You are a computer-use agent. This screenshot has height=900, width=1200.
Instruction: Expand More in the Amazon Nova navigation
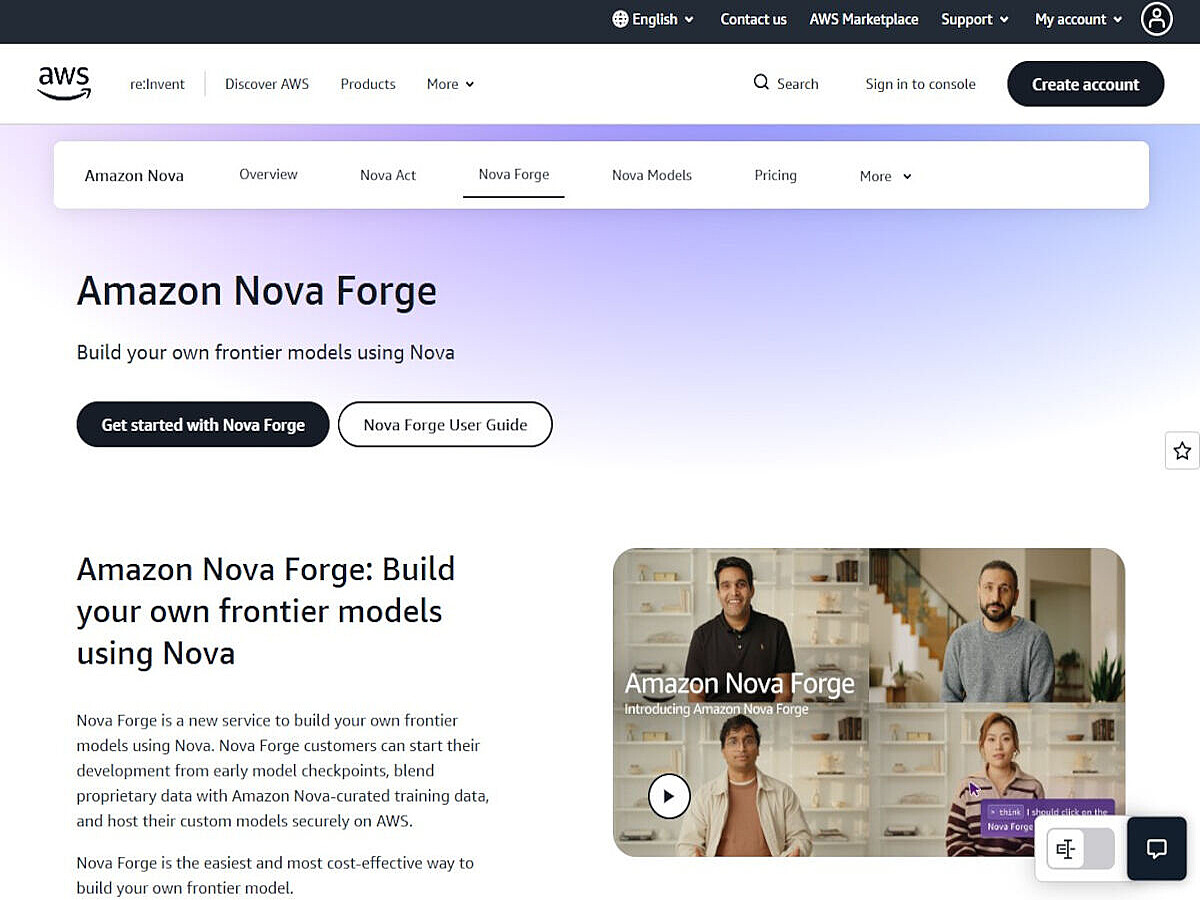point(886,176)
